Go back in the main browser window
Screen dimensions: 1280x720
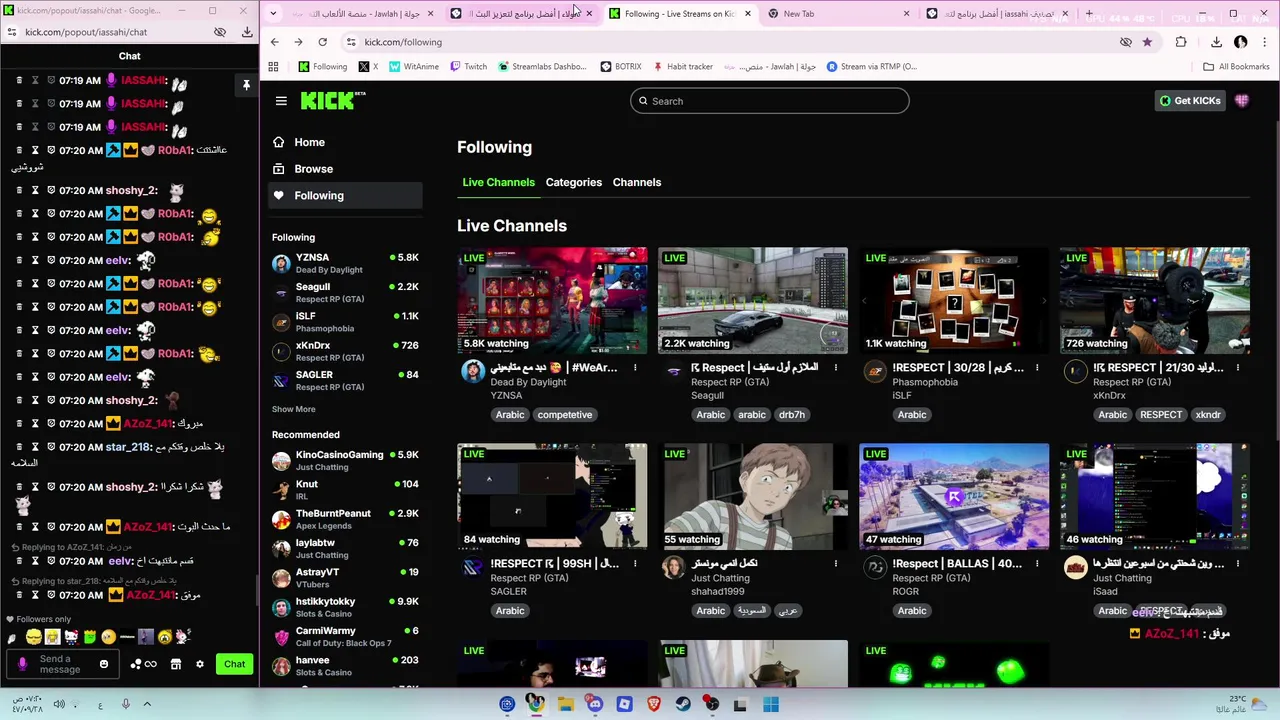pyautogui.click(x=274, y=42)
